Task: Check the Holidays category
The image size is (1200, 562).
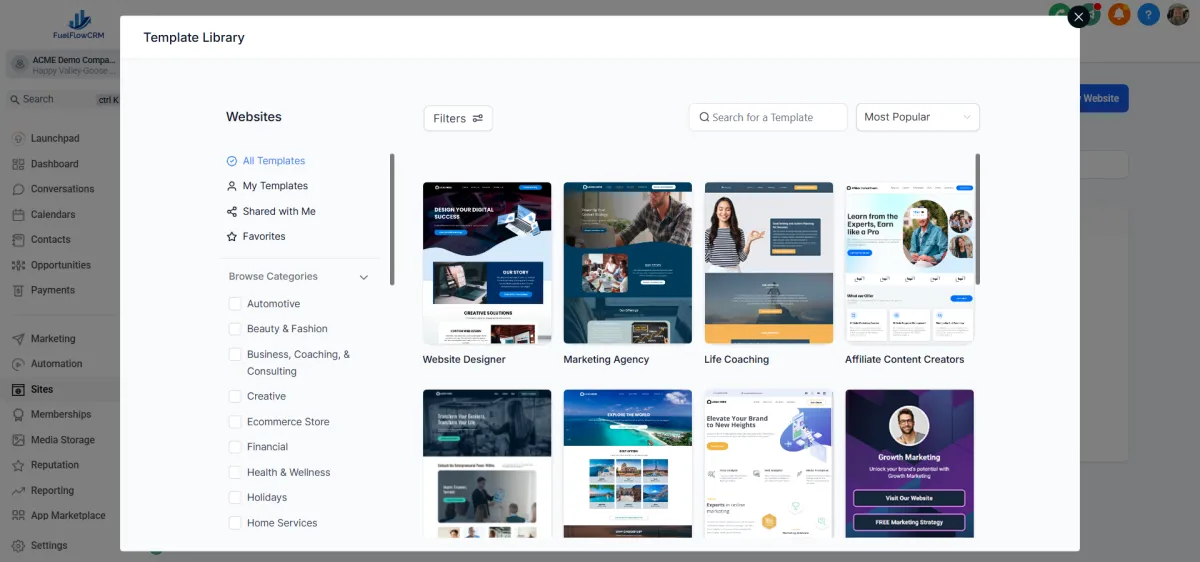Action: tap(235, 497)
